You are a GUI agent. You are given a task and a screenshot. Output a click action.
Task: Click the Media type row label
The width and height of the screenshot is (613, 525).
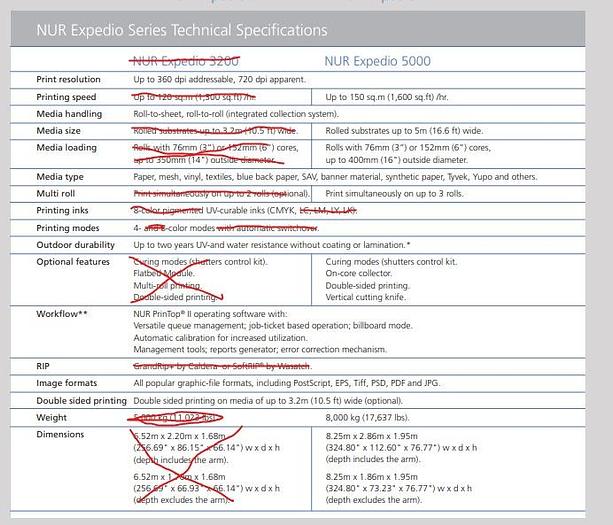tap(58, 176)
